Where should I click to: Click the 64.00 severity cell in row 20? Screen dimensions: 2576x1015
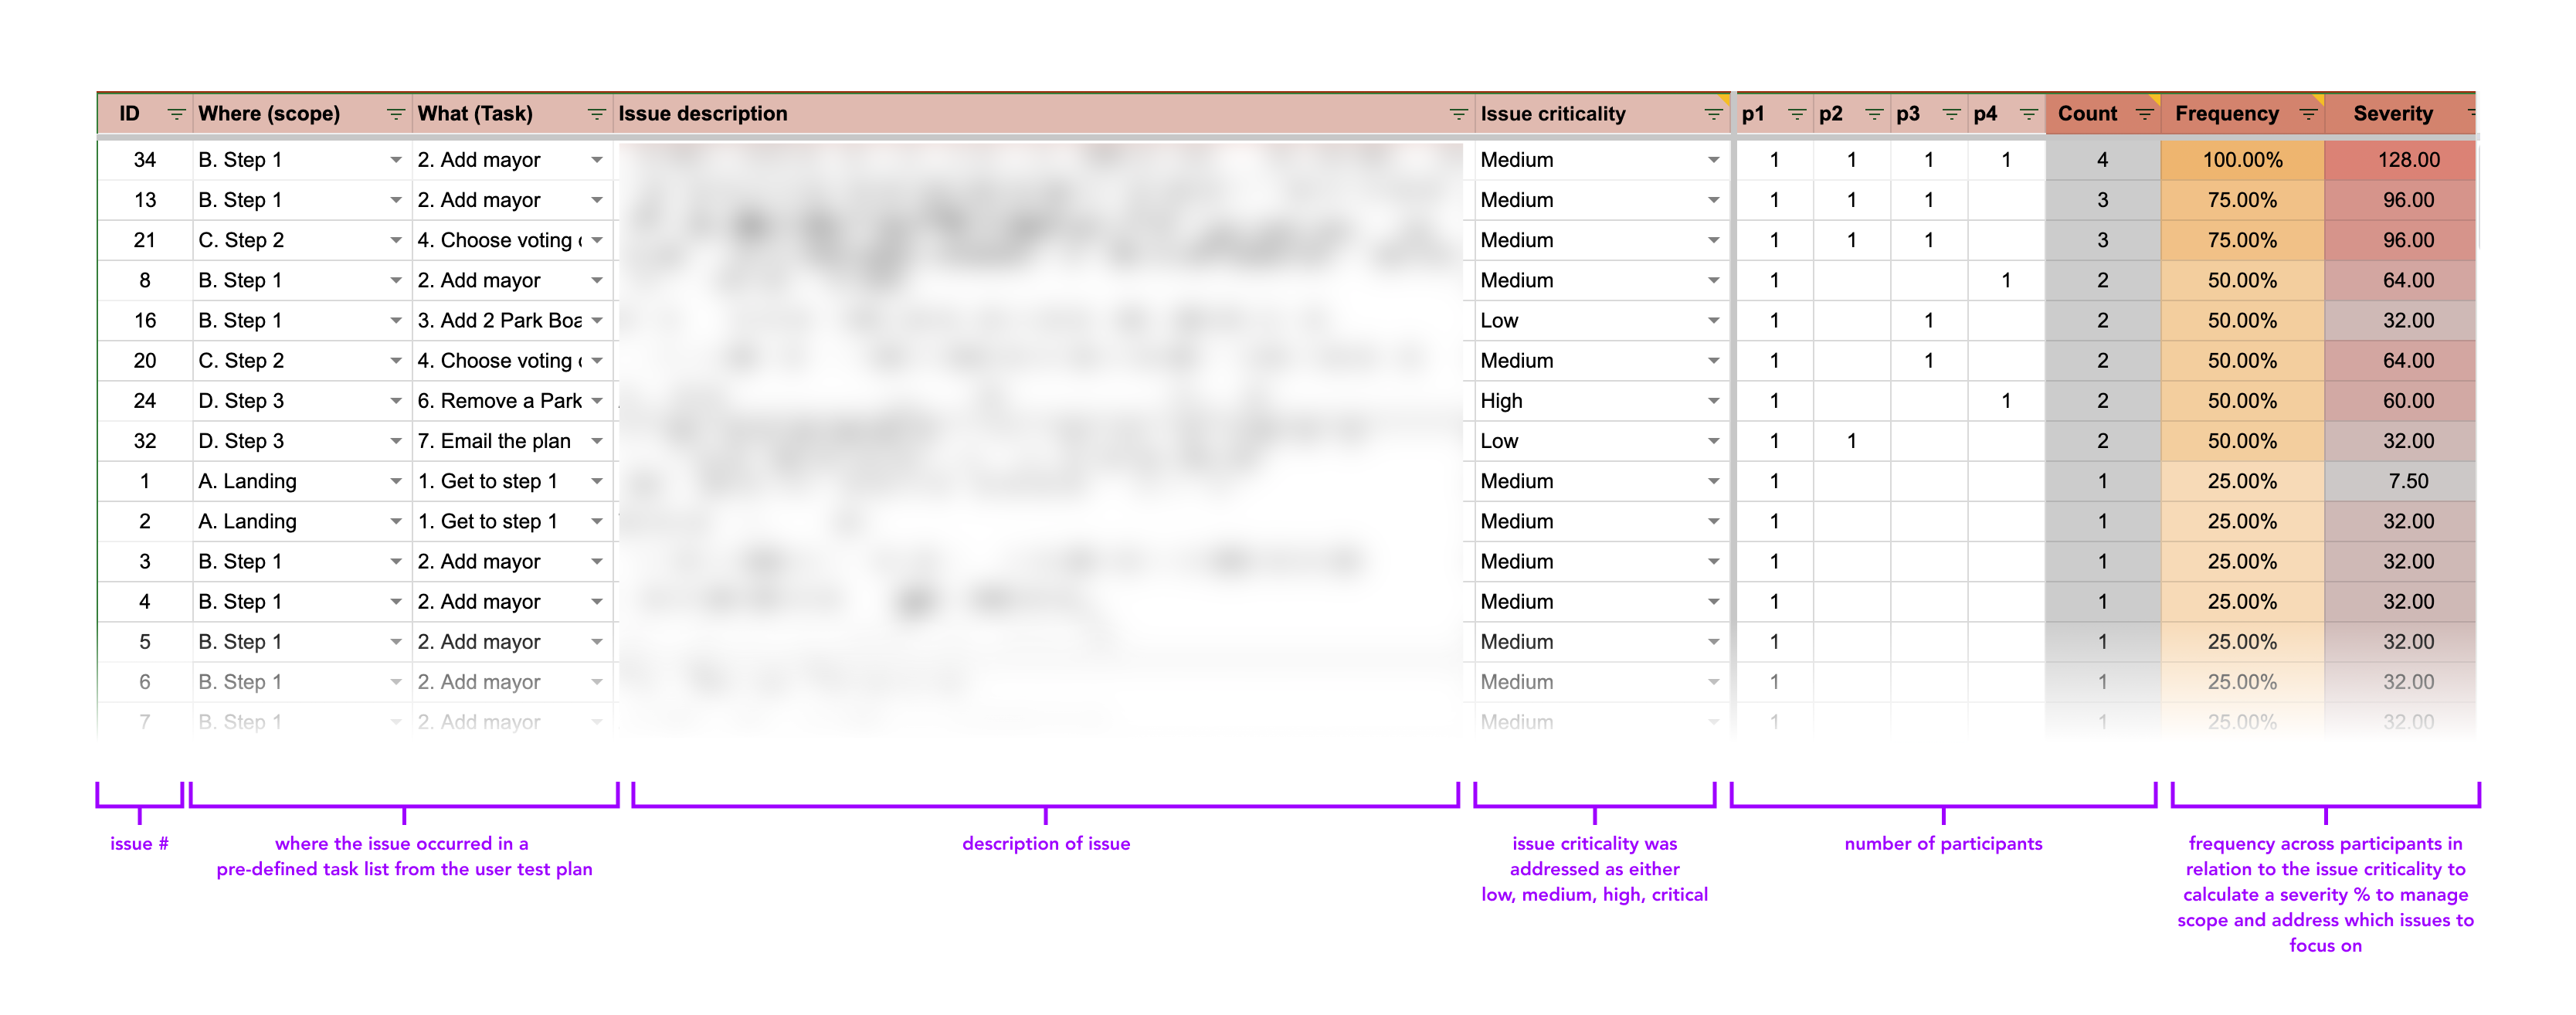tap(2401, 361)
